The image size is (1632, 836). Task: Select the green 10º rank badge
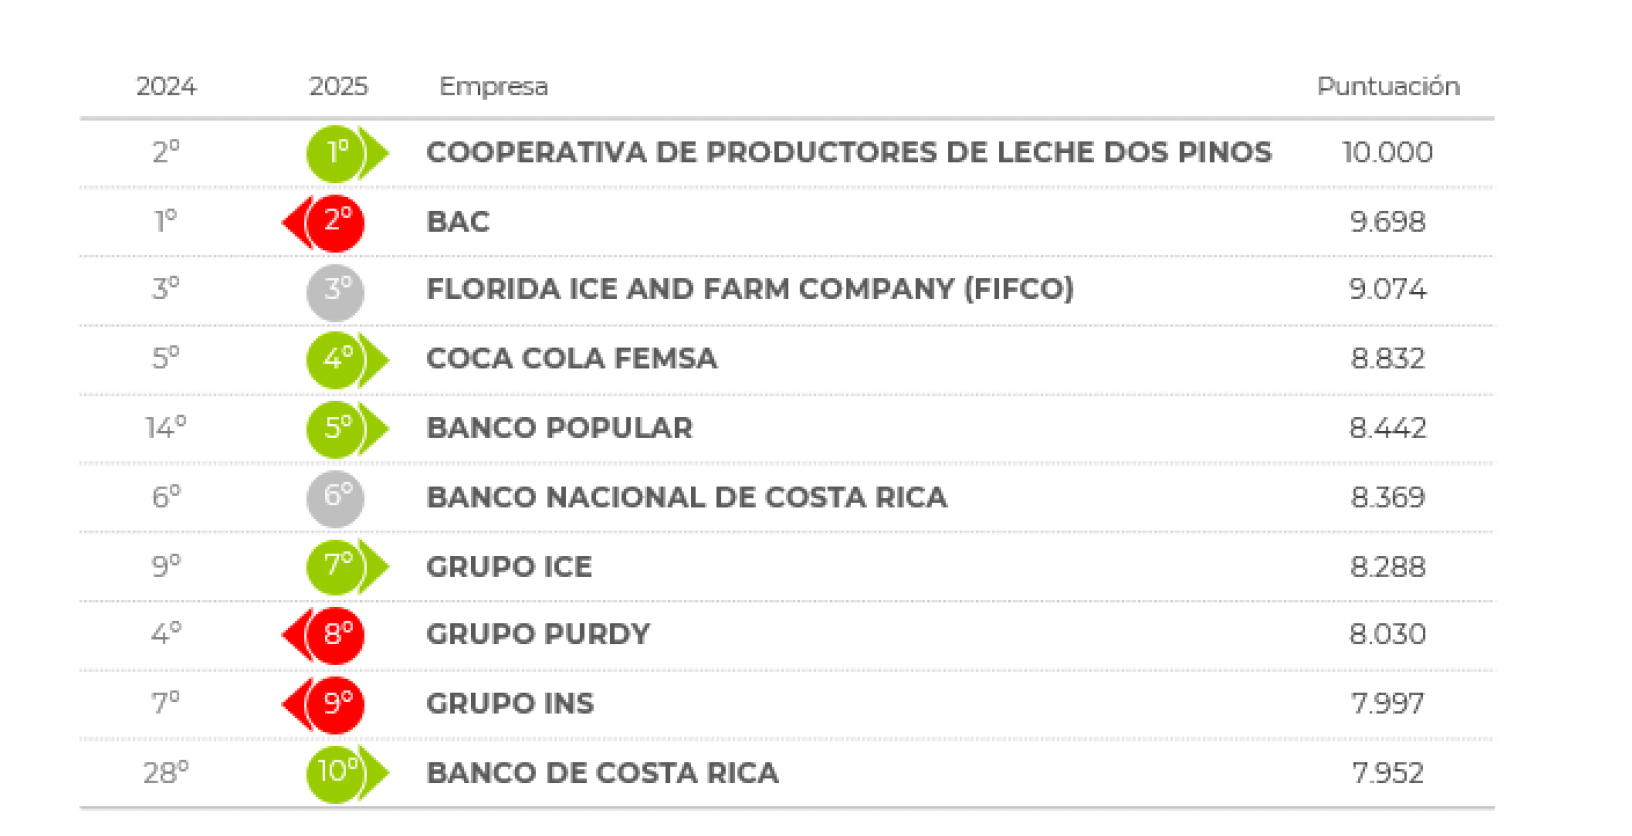[337, 773]
